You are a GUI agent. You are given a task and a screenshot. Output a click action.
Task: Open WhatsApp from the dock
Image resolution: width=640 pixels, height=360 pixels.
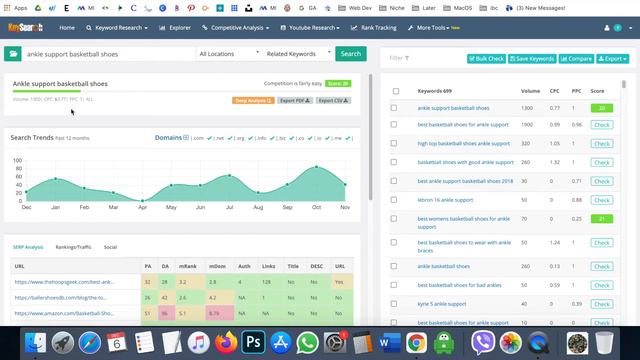pos(307,342)
